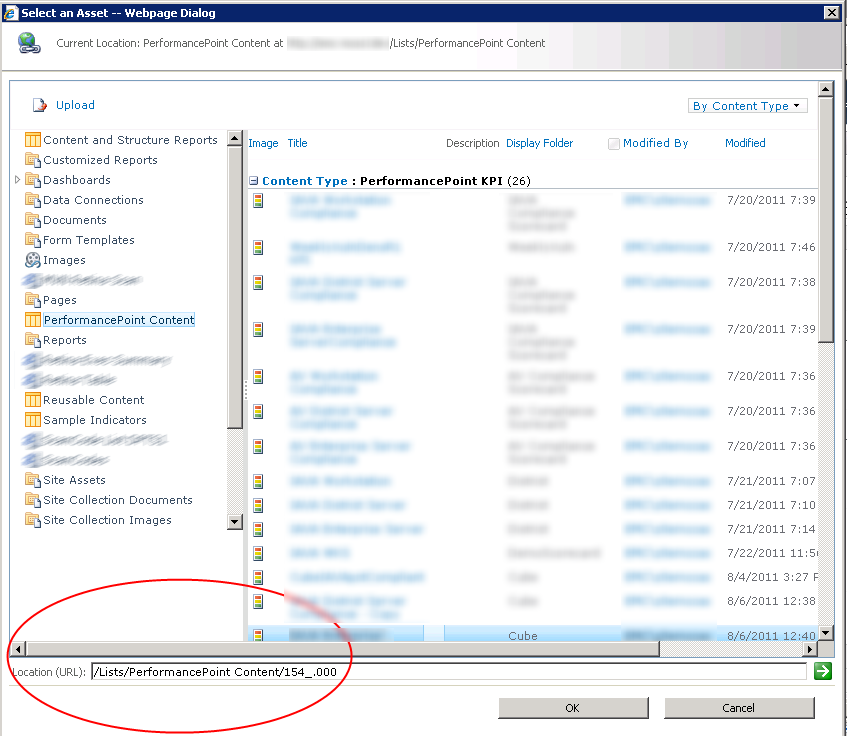Viewport: 847px width, 736px height.
Task: Click the Dashboards library icon
Action: (x=32, y=180)
